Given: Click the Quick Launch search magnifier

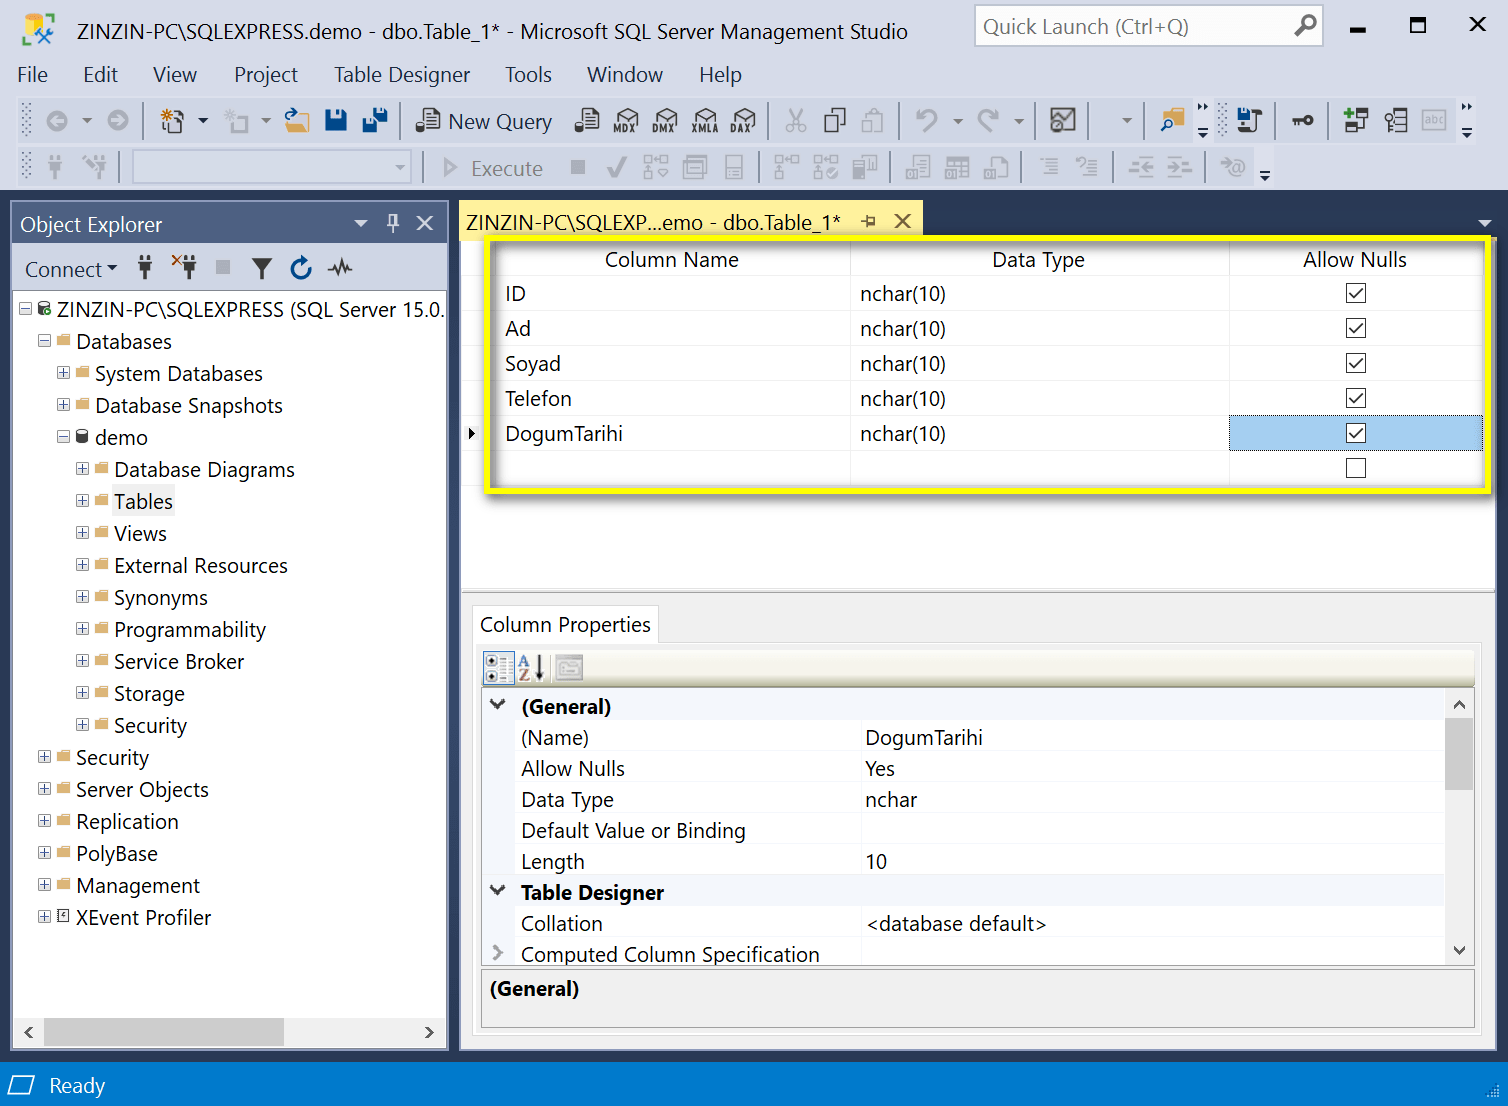Looking at the screenshot, I should [1304, 26].
